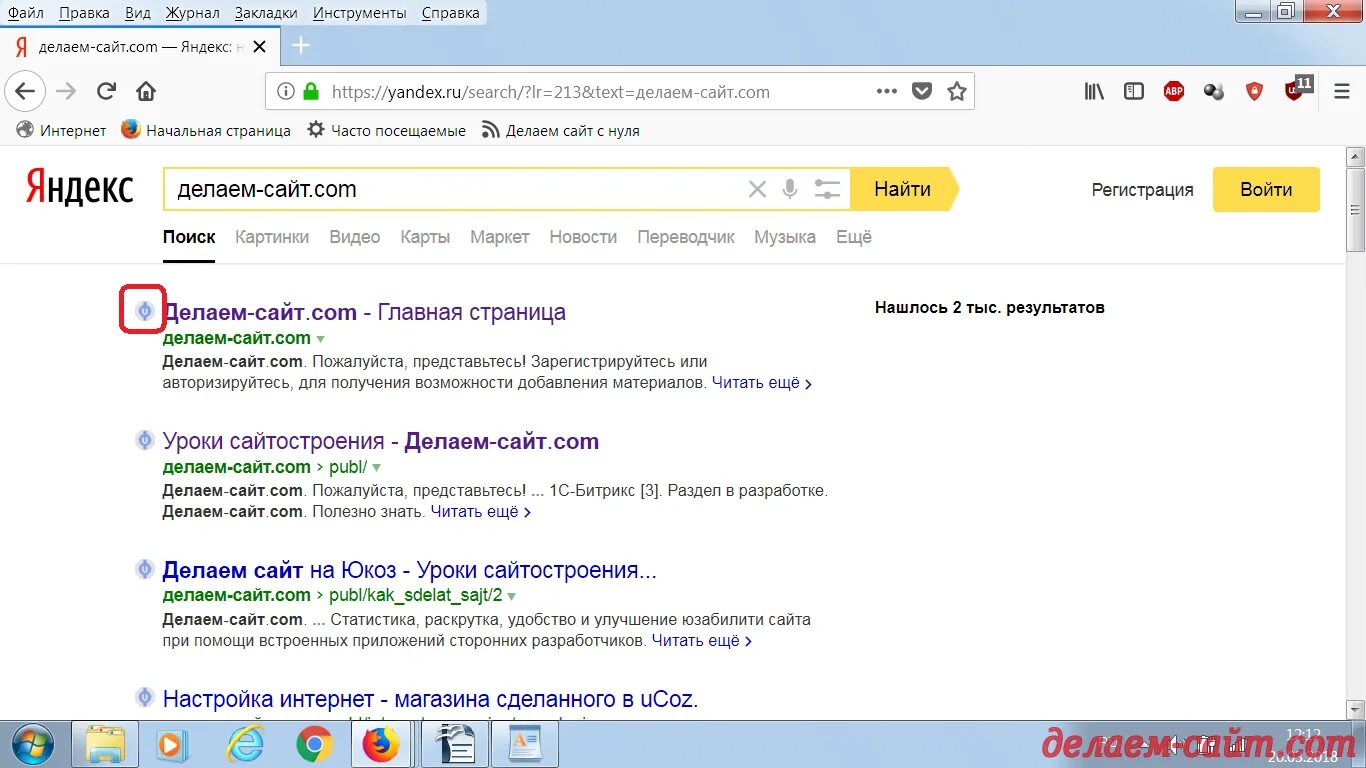Open the Журнал menu
This screenshot has width=1366, height=768.
(193, 13)
